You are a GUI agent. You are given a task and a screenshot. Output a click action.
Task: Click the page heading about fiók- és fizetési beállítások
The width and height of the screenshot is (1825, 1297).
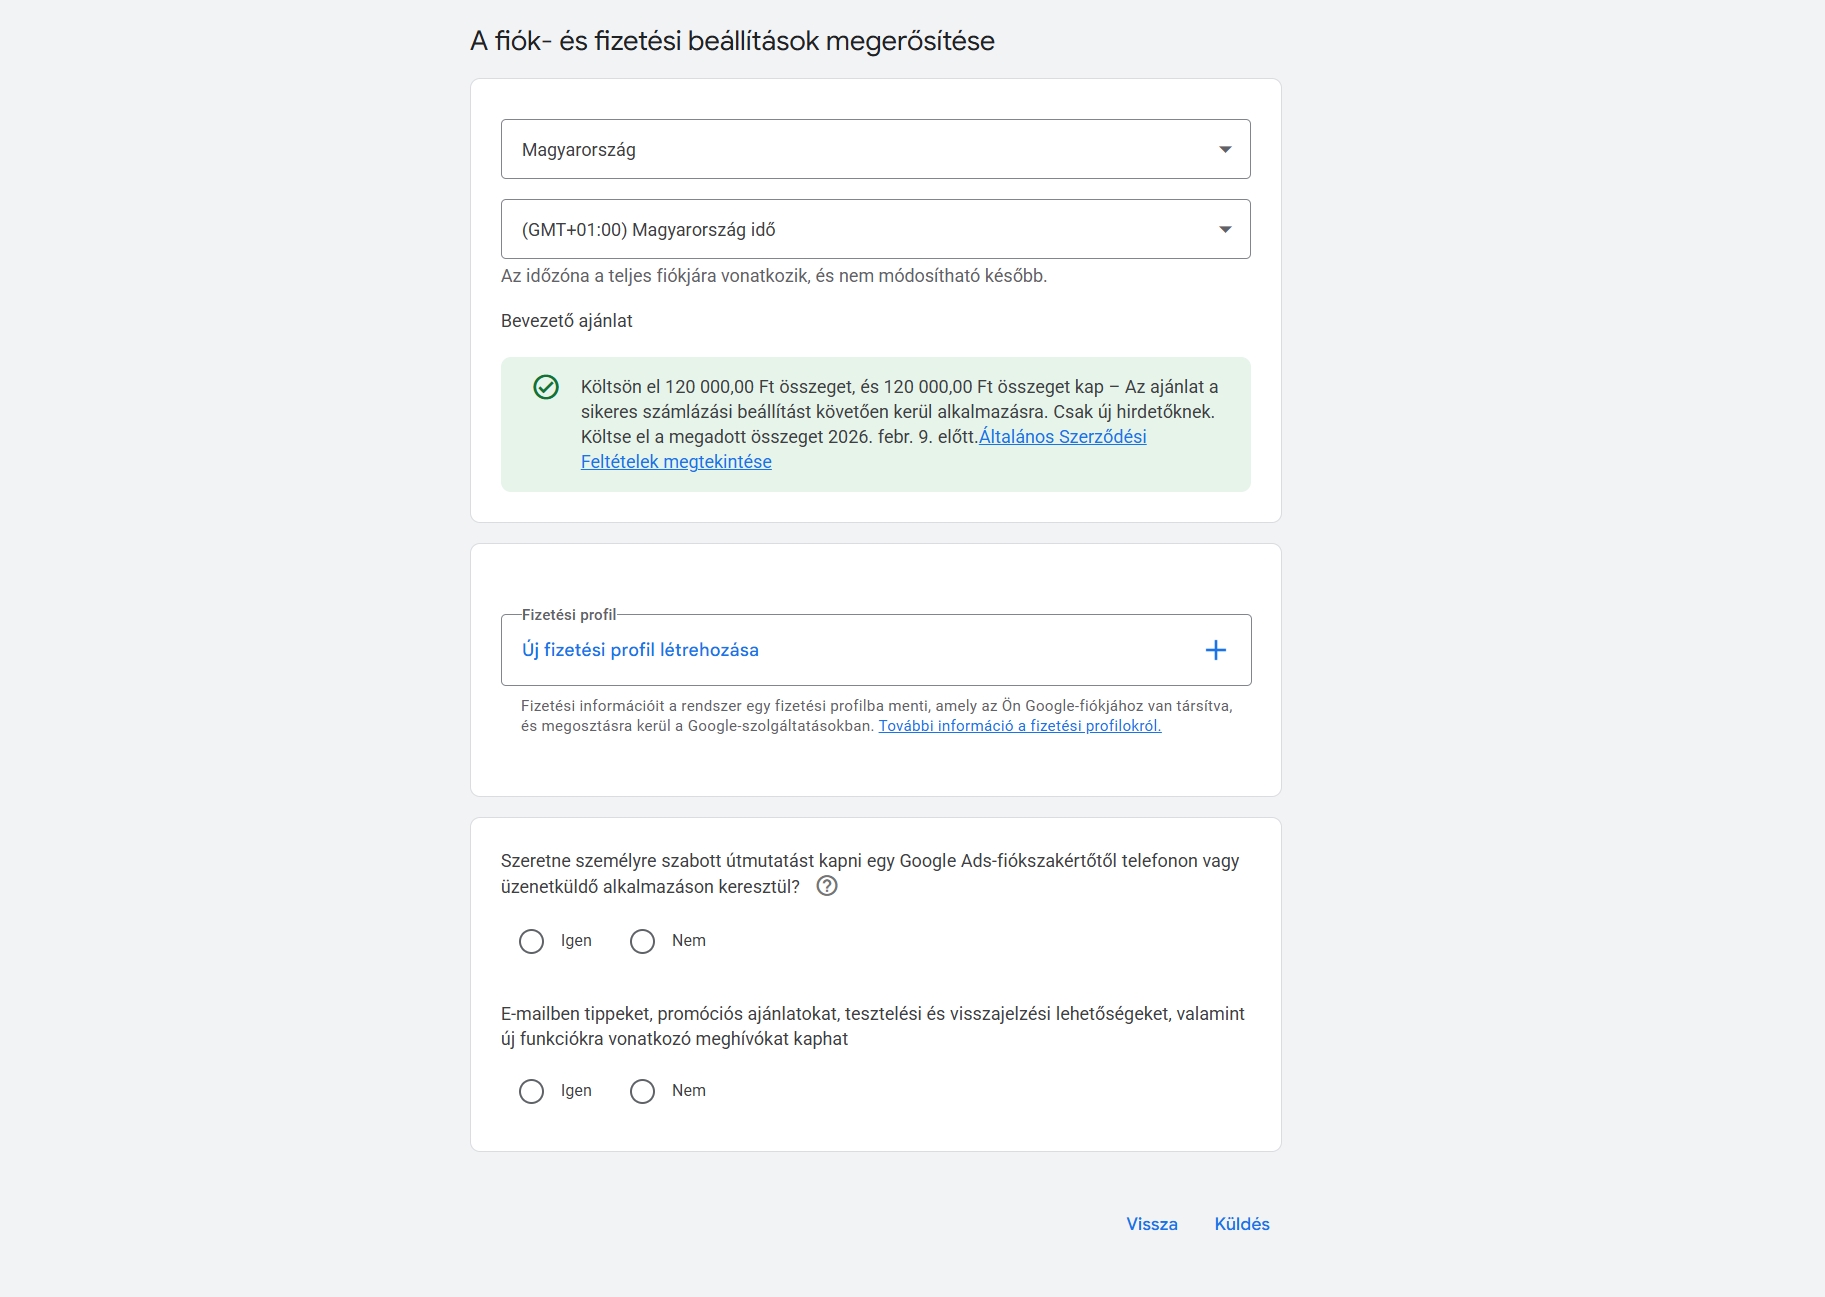coord(732,41)
